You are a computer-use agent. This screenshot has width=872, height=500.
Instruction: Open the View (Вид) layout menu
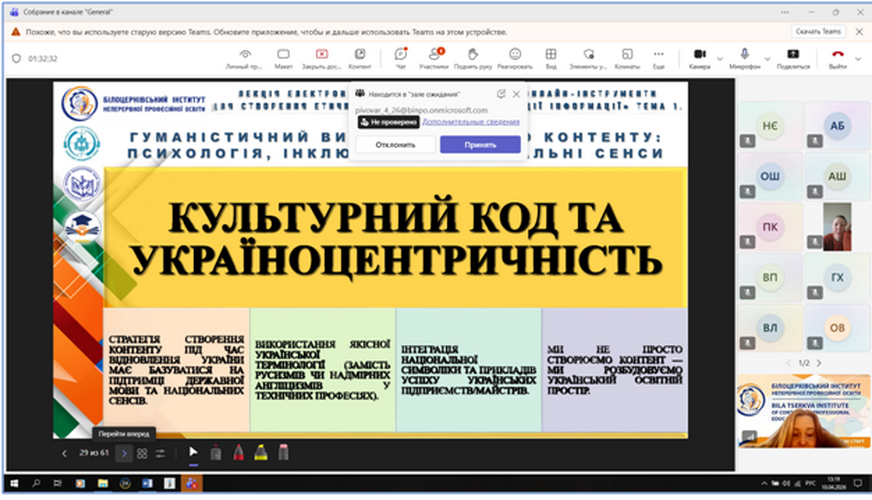coord(550,57)
